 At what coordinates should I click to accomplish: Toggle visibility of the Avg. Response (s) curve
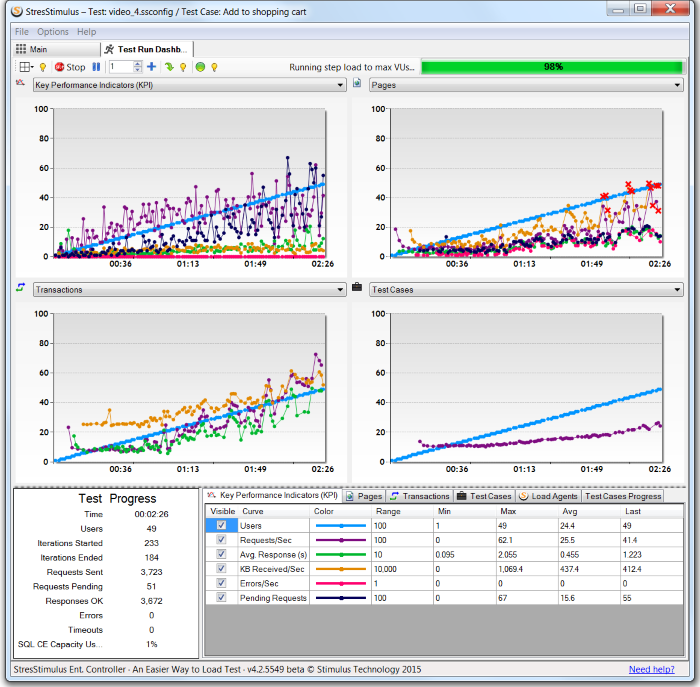click(221, 554)
